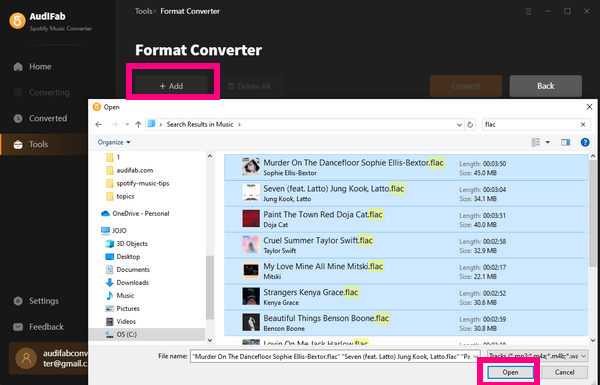The image size is (600, 385).
Task: Select Murder On The Dancefloor Sophie Ellis-Bextor.flac
Action: coord(406,167)
